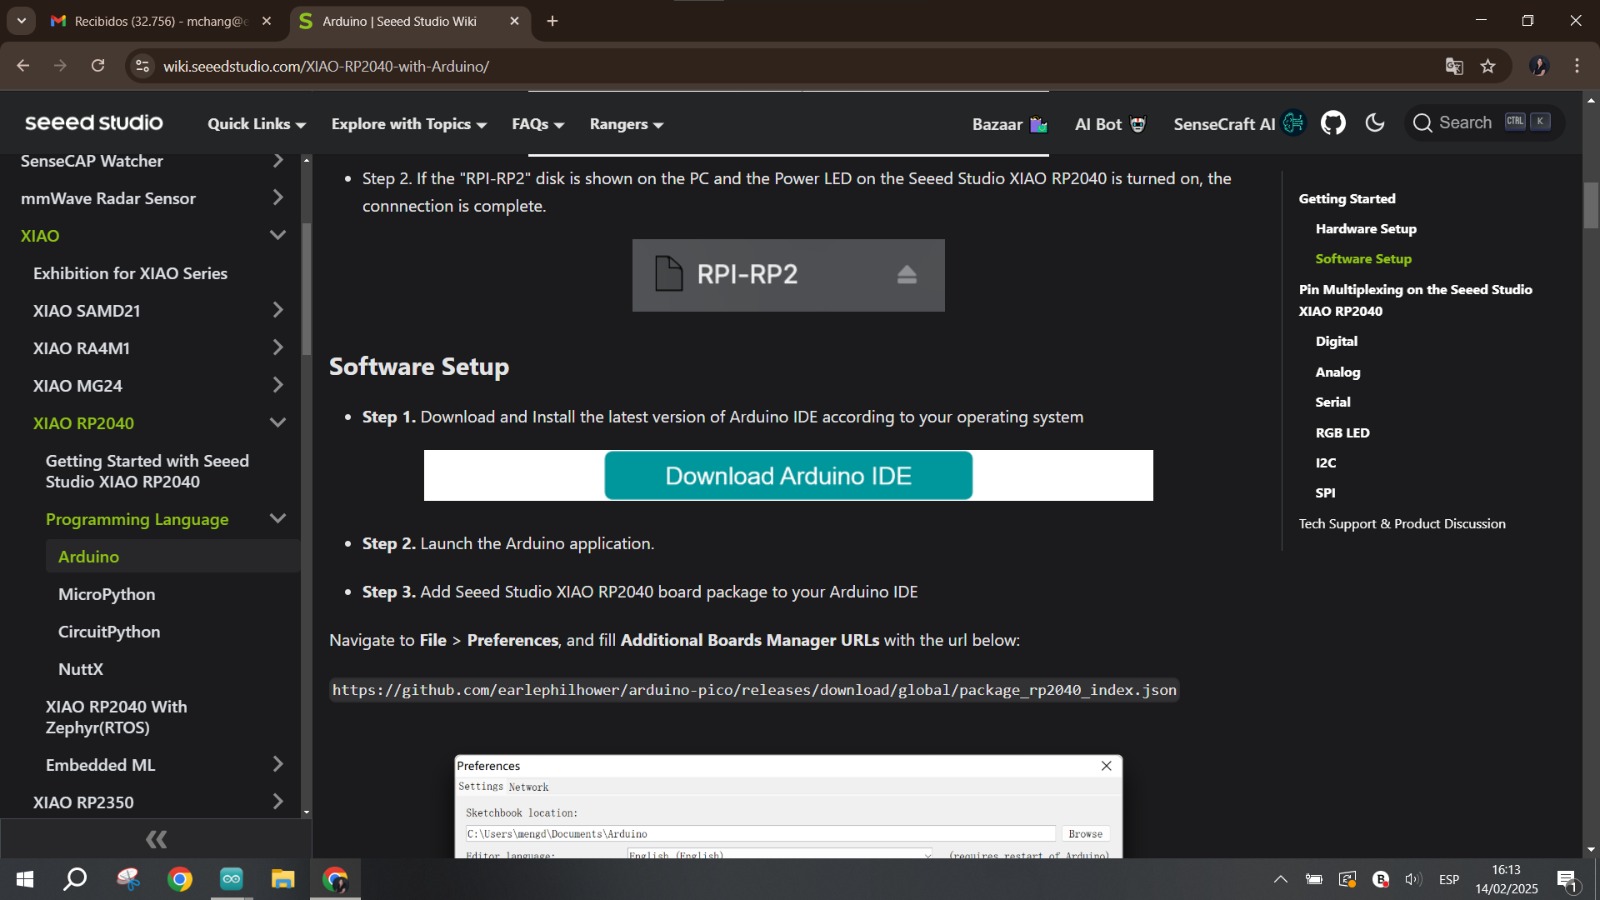The width and height of the screenshot is (1600, 900).
Task: Expand the XIAO SAMD21 section
Action: coord(278,311)
